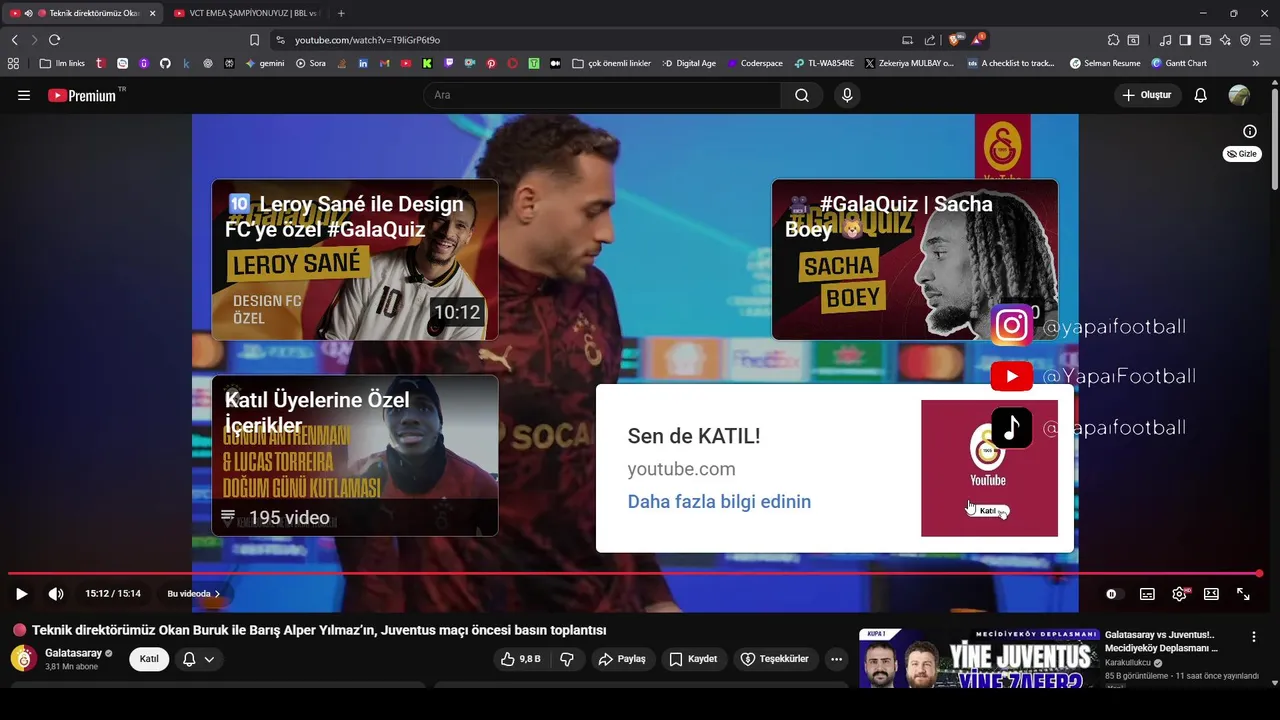1280x720 pixels.
Task: Dislike the video with thumbs down
Action: point(567,659)
